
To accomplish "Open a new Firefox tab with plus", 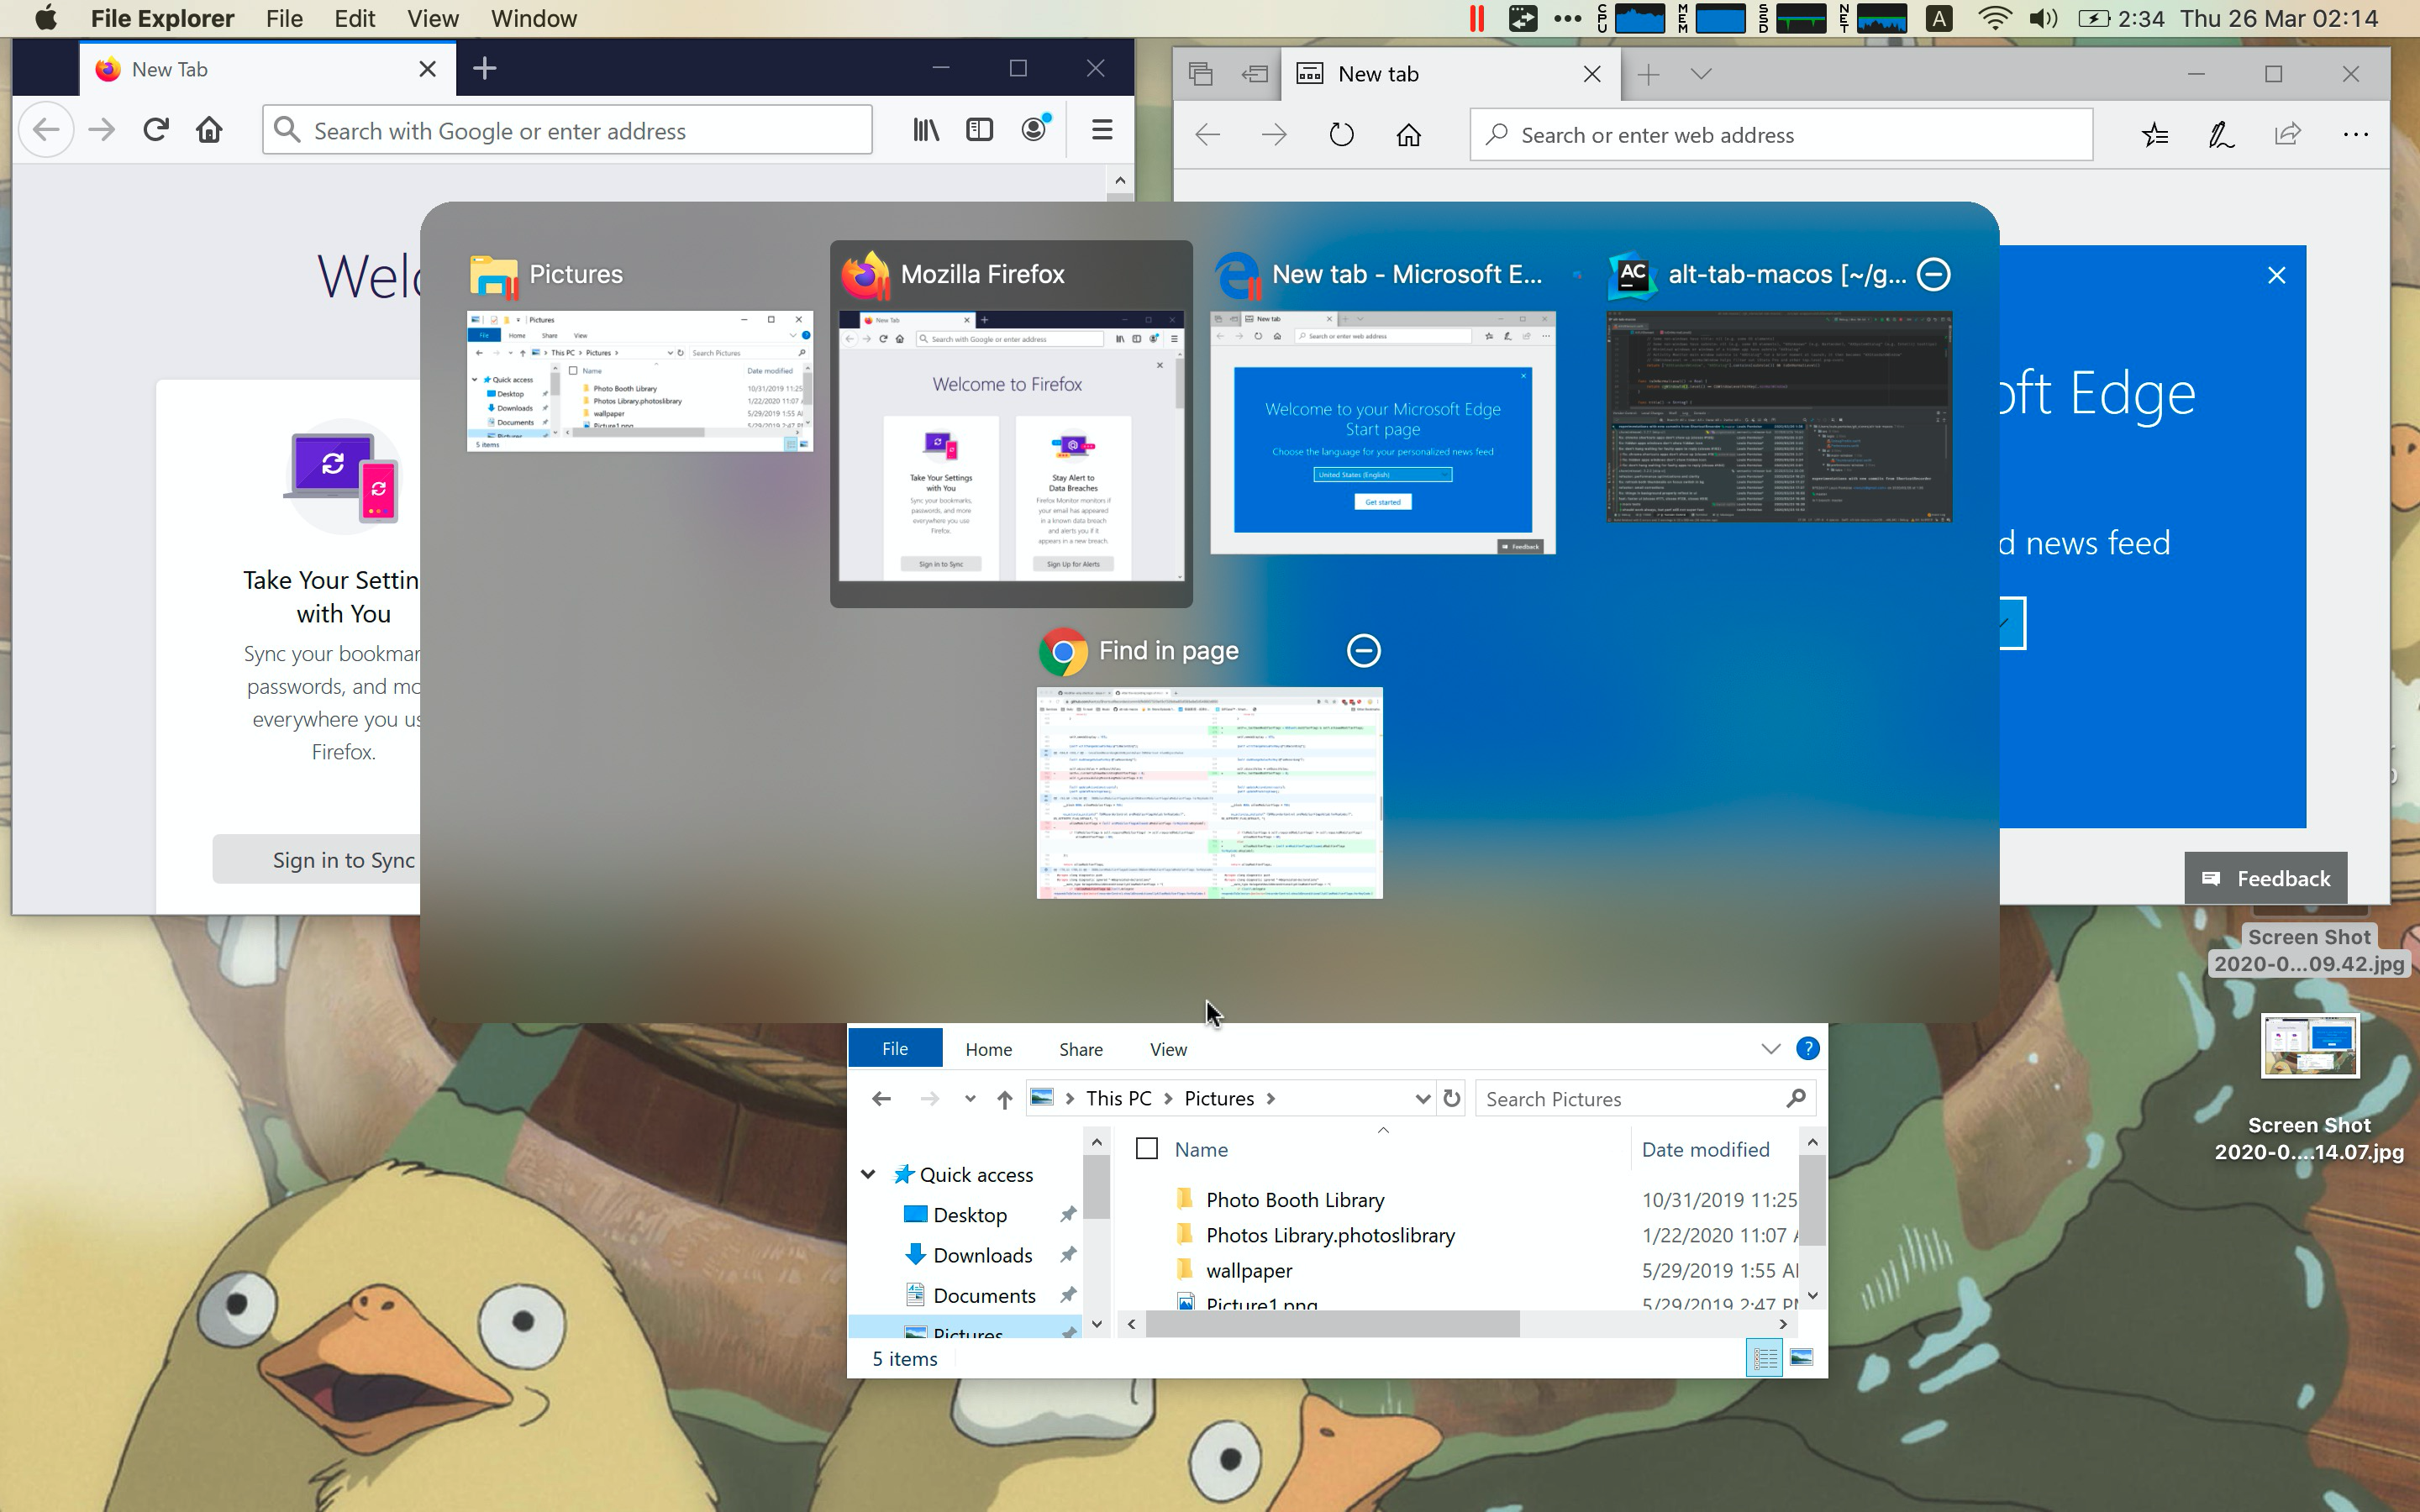I will coord(485,68).
